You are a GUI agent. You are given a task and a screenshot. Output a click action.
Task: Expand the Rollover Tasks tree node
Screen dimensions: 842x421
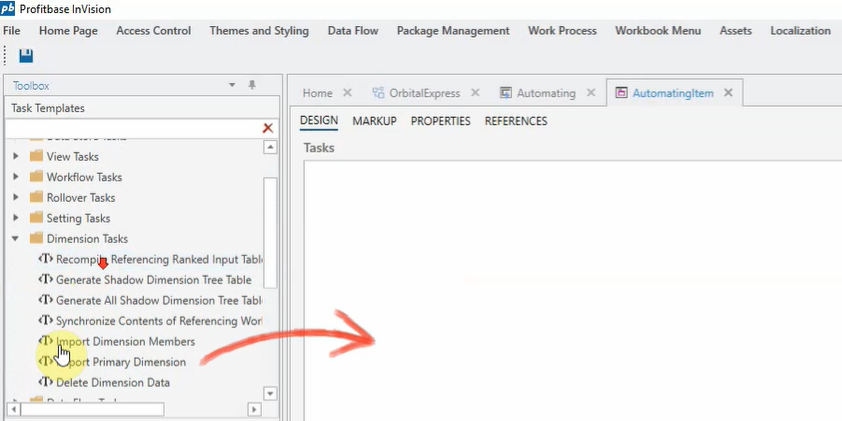coord(16,198)
